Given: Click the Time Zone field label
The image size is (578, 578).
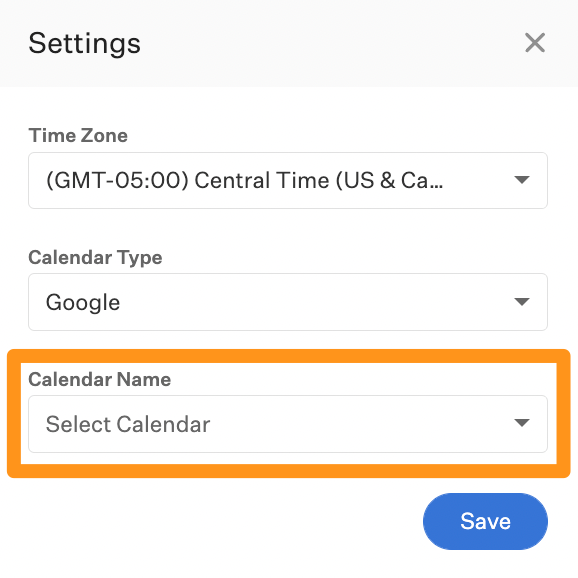Looking at the screenshot, I should tap(78, 135).
